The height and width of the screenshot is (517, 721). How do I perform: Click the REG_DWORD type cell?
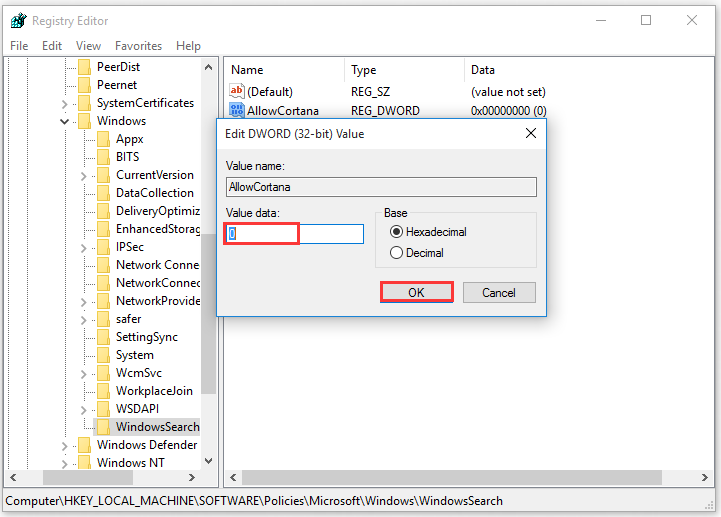coord(385,111)
